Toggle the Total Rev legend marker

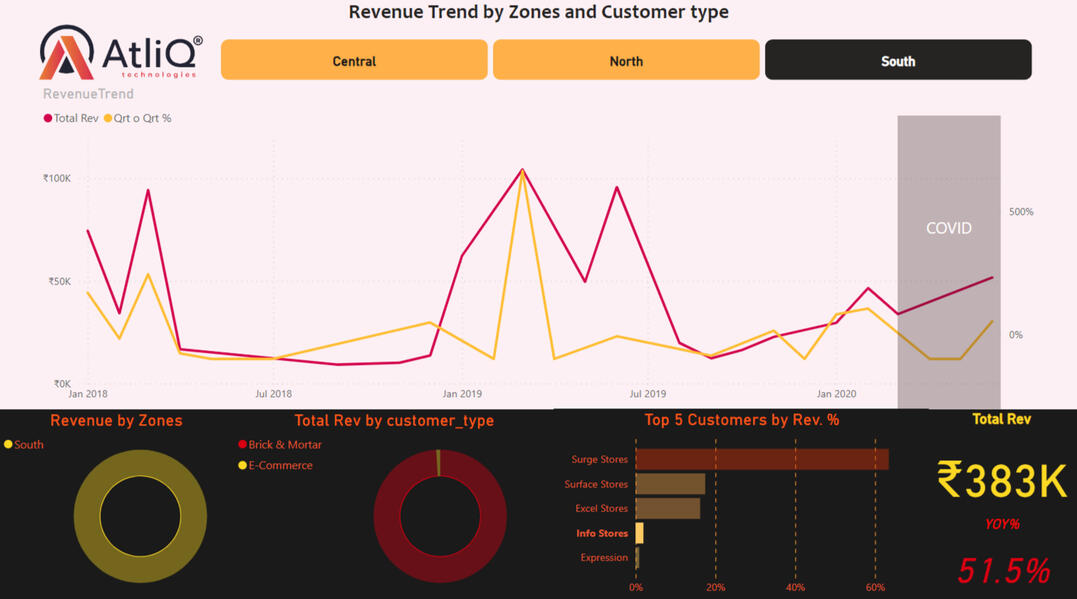(48, 118)
